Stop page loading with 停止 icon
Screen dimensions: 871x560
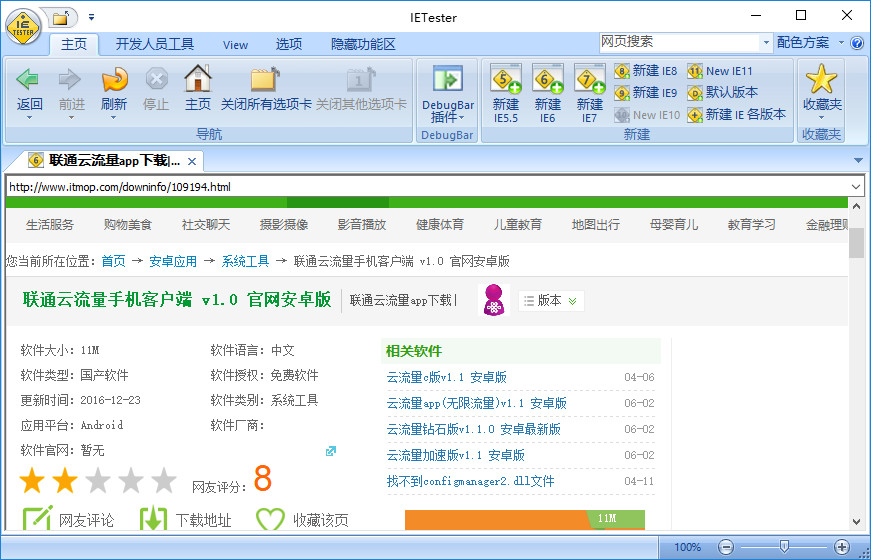157,79
